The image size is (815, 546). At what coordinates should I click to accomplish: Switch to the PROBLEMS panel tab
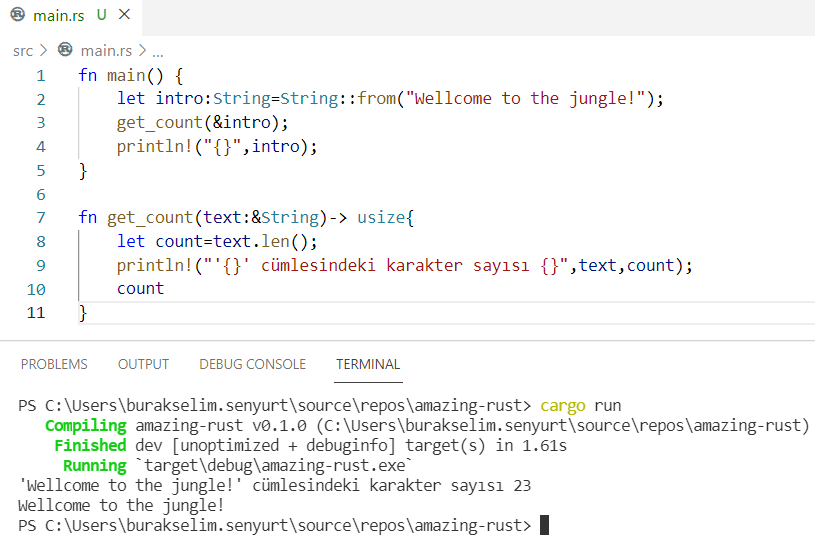(54, 364)
